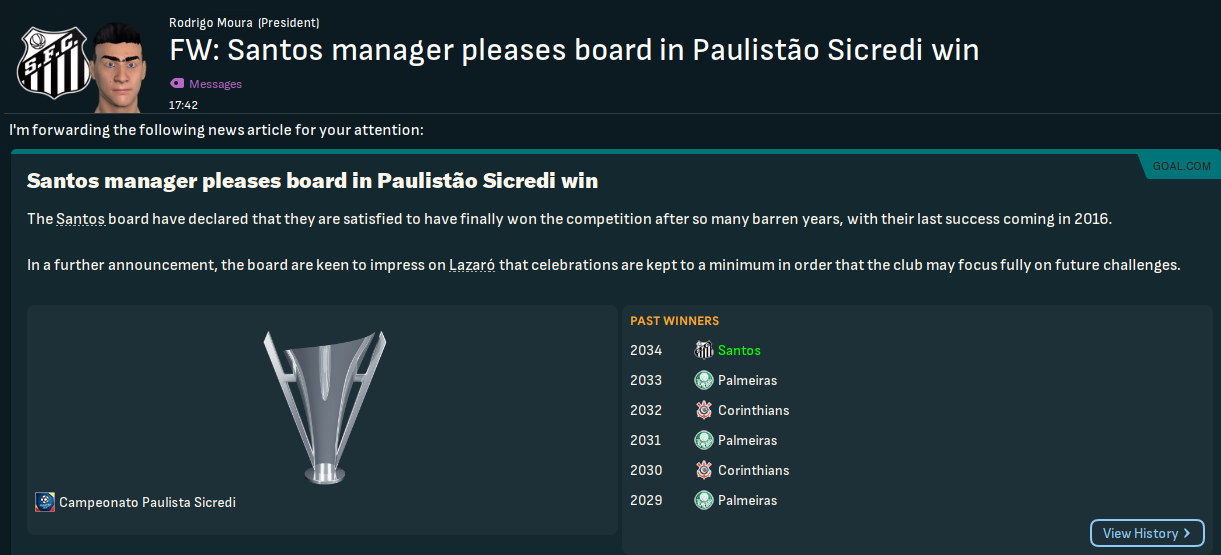Select Santos, the 2034 past winner
The height and width of the screenshot is (555, 1221).
739,350
